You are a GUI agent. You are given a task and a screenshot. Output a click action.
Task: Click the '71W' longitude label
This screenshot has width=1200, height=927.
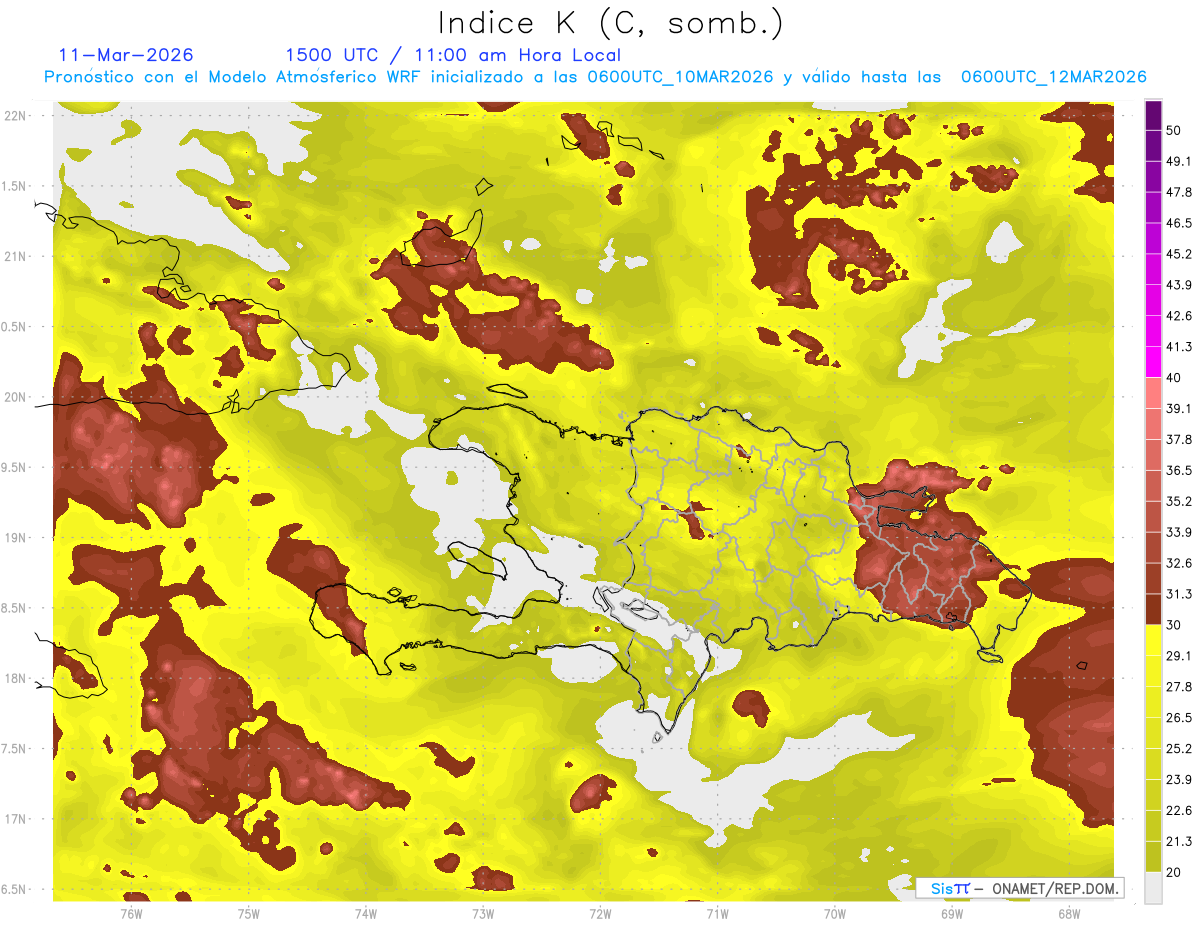tap(717, 914)
